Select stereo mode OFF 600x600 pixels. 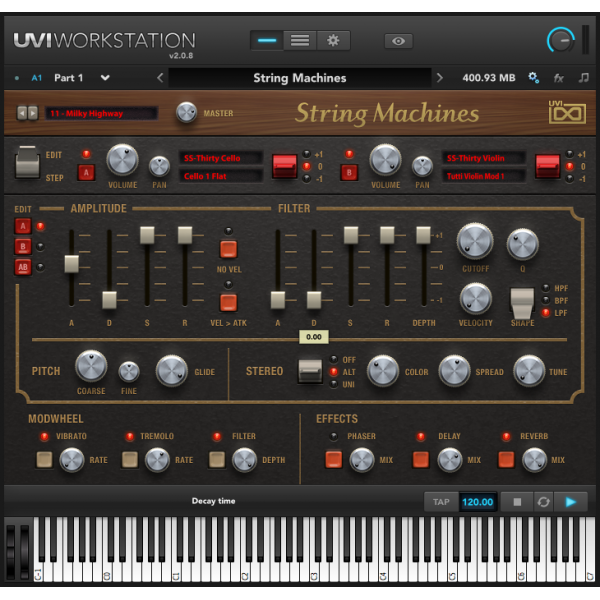334,359
